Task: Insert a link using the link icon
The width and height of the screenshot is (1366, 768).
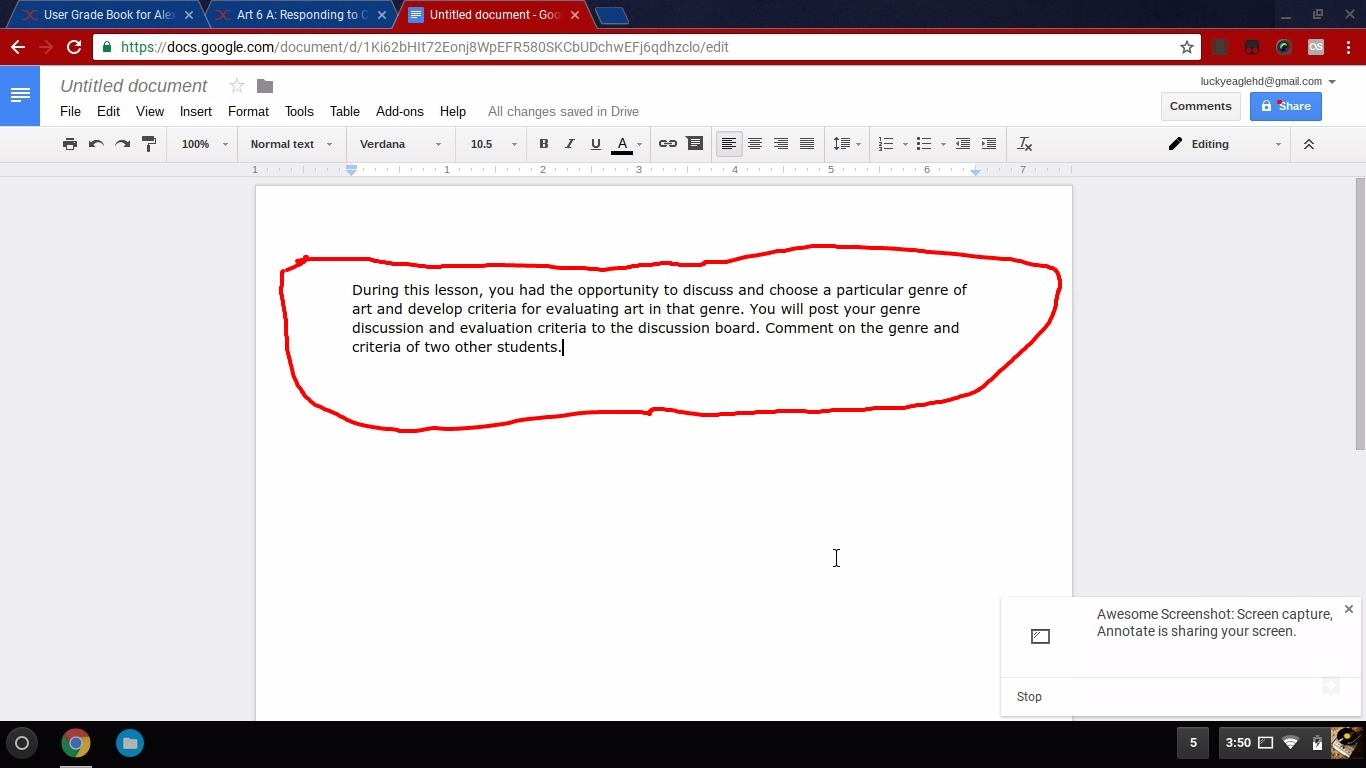Action: pos(667,144)
